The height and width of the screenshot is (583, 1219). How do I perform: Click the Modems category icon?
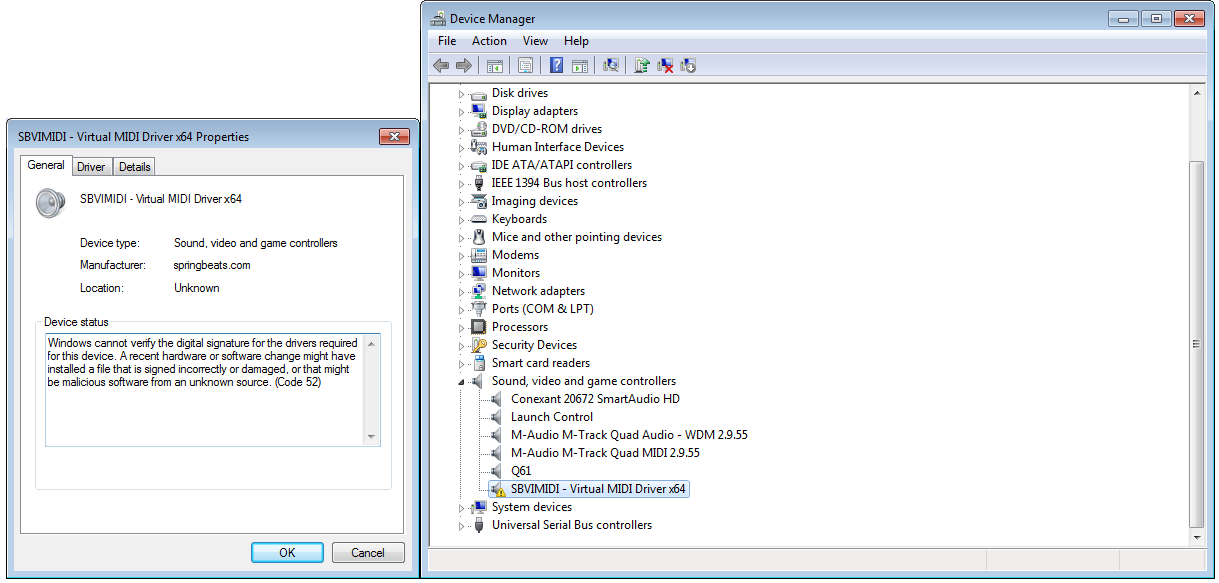click(478, 255)
